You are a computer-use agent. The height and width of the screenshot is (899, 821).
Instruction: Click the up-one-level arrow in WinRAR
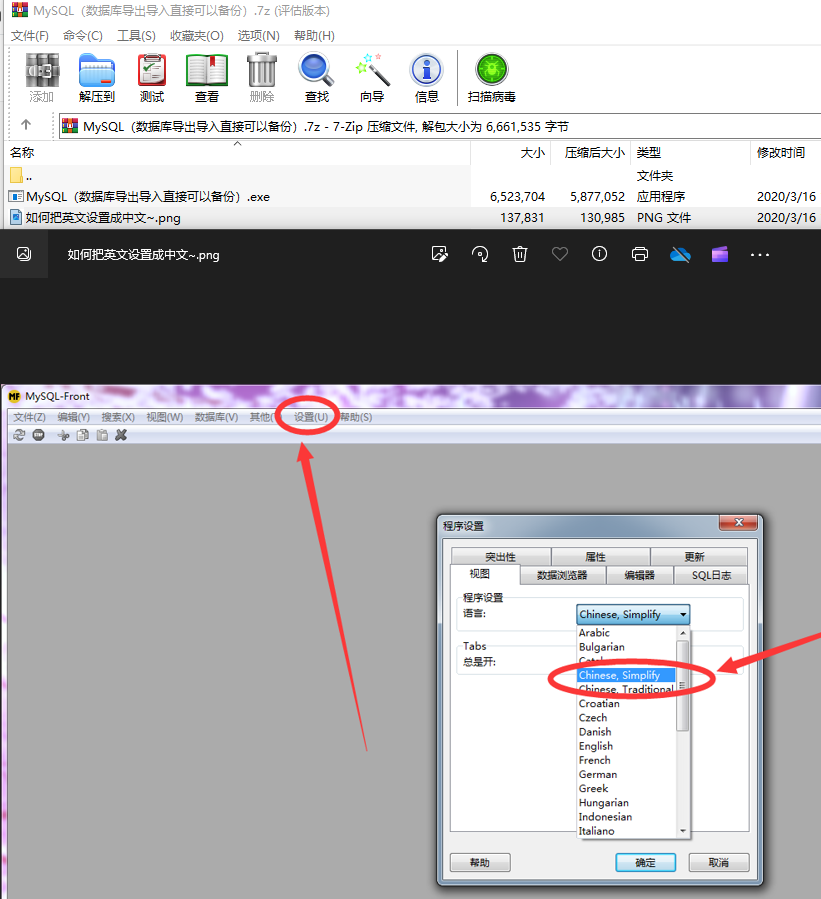point(26,124)
